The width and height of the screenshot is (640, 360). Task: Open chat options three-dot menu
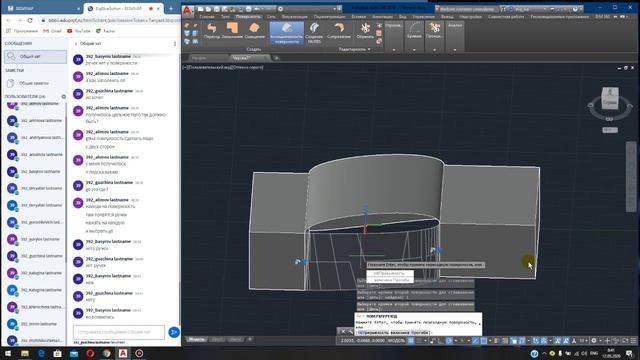tap(175, 44)
